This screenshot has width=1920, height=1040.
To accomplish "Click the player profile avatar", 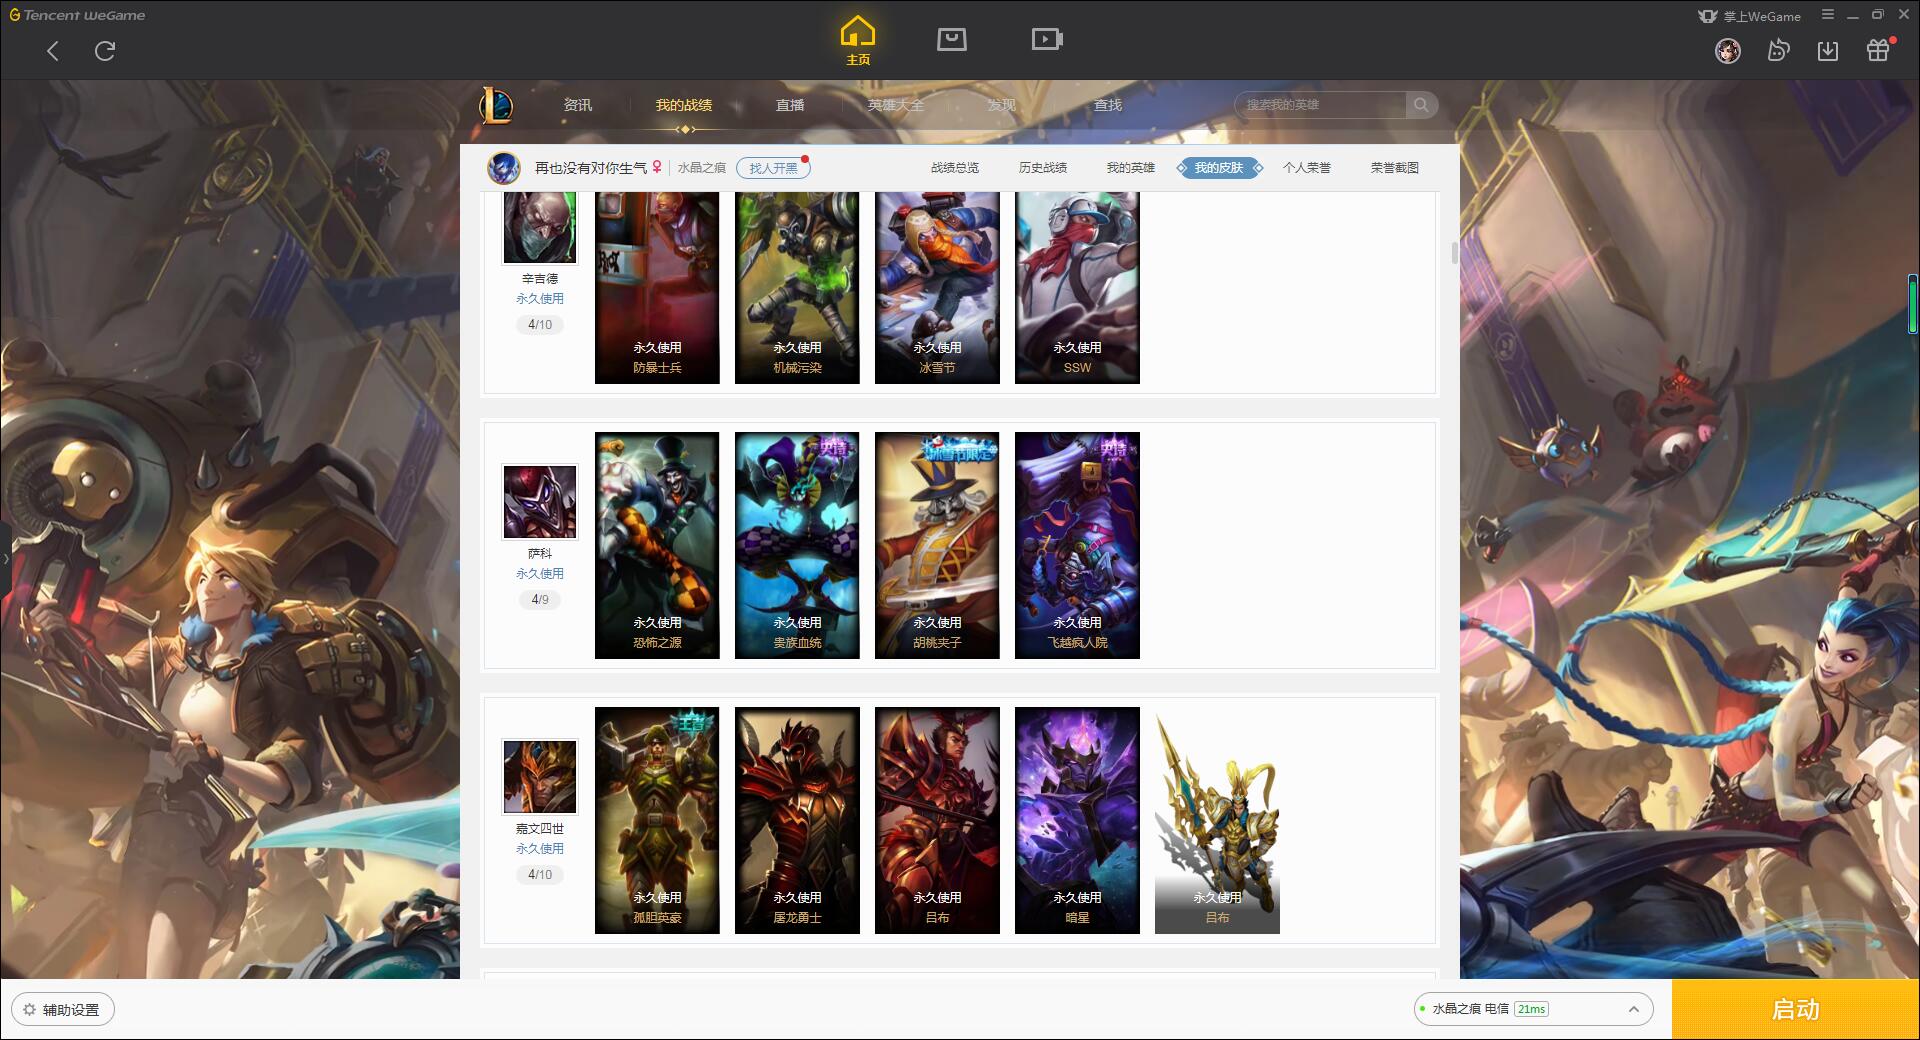I will pos(504,168).
